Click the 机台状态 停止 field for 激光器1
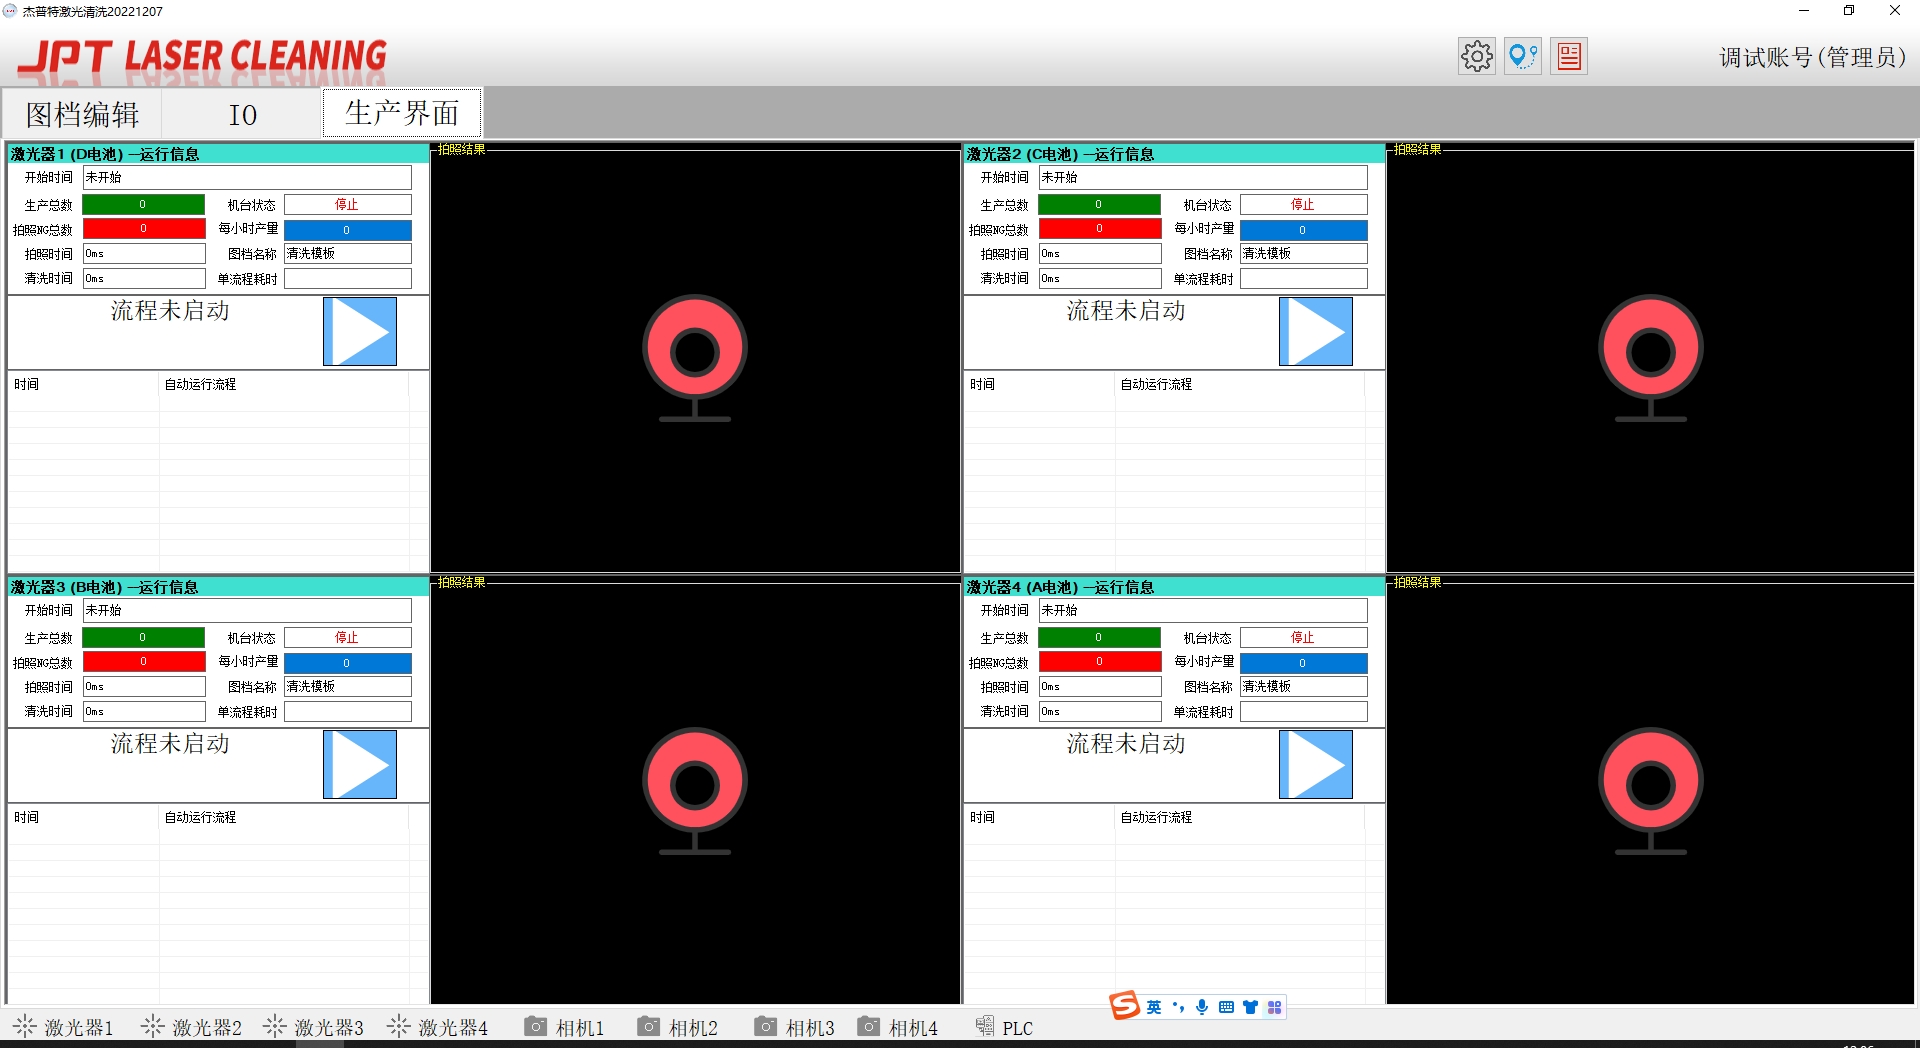The image size is (1920, 1048). click(x=347, y=204)
